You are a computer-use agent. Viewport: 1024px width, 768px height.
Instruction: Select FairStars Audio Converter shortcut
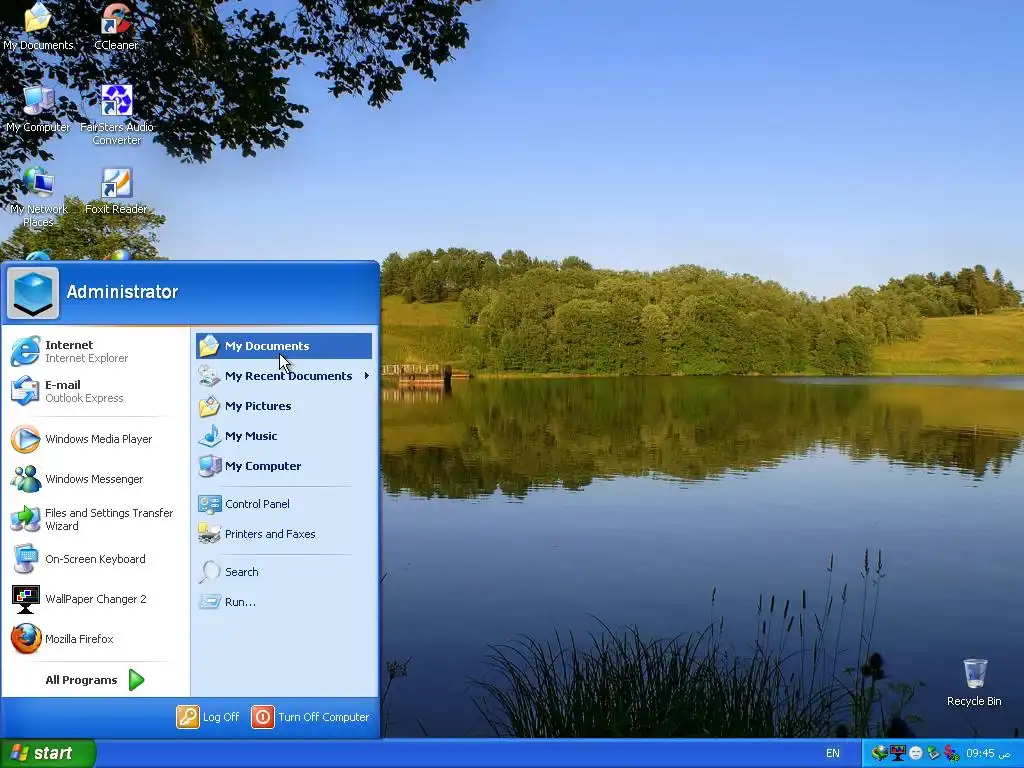click(116, 116)
